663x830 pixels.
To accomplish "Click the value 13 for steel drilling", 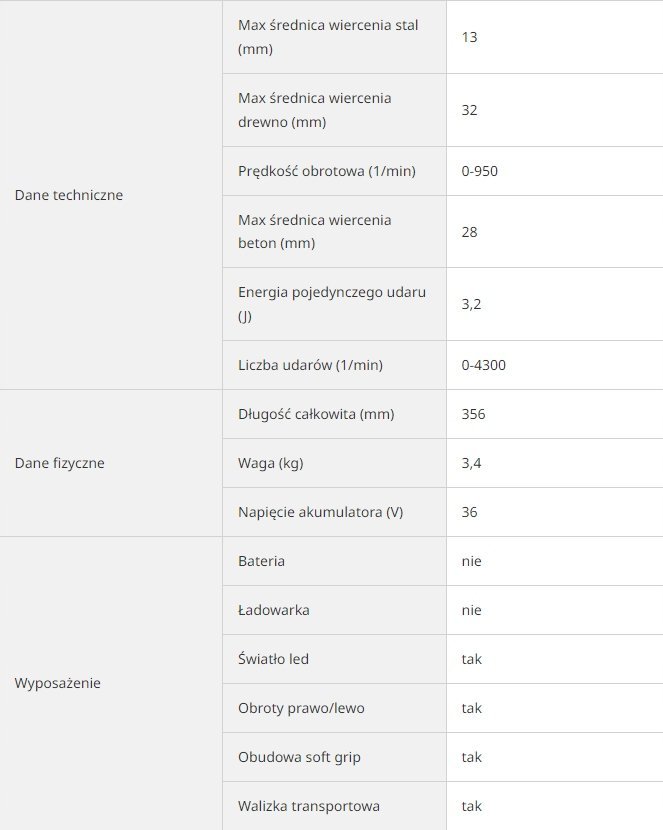I will point(469,37).
